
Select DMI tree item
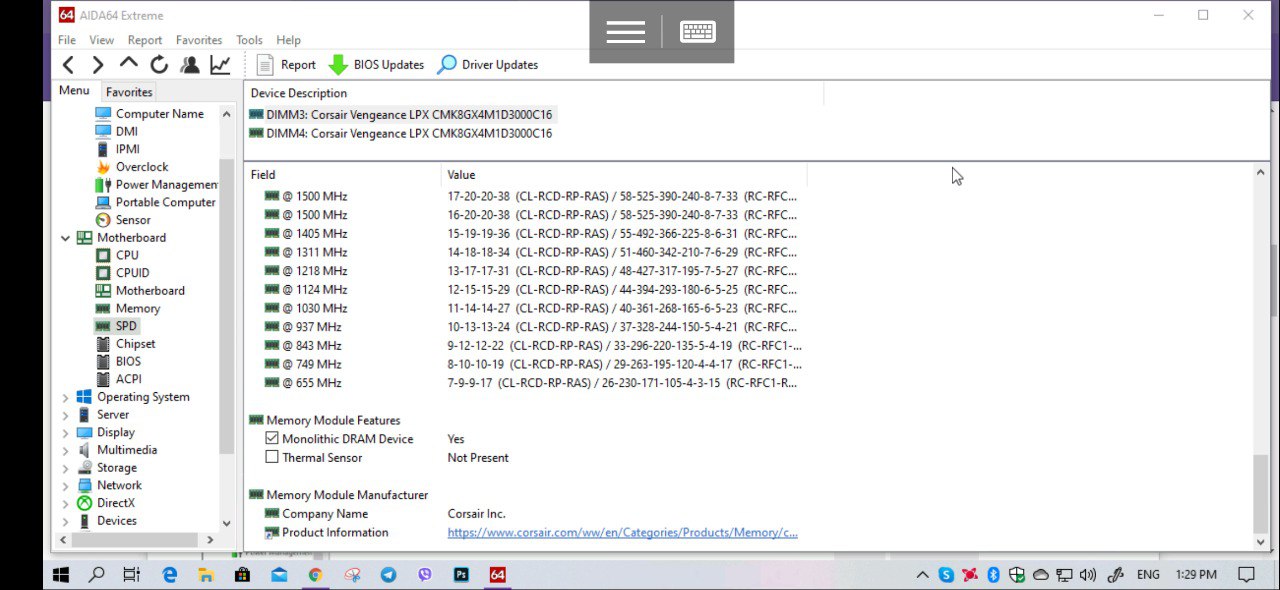(116, 131)
